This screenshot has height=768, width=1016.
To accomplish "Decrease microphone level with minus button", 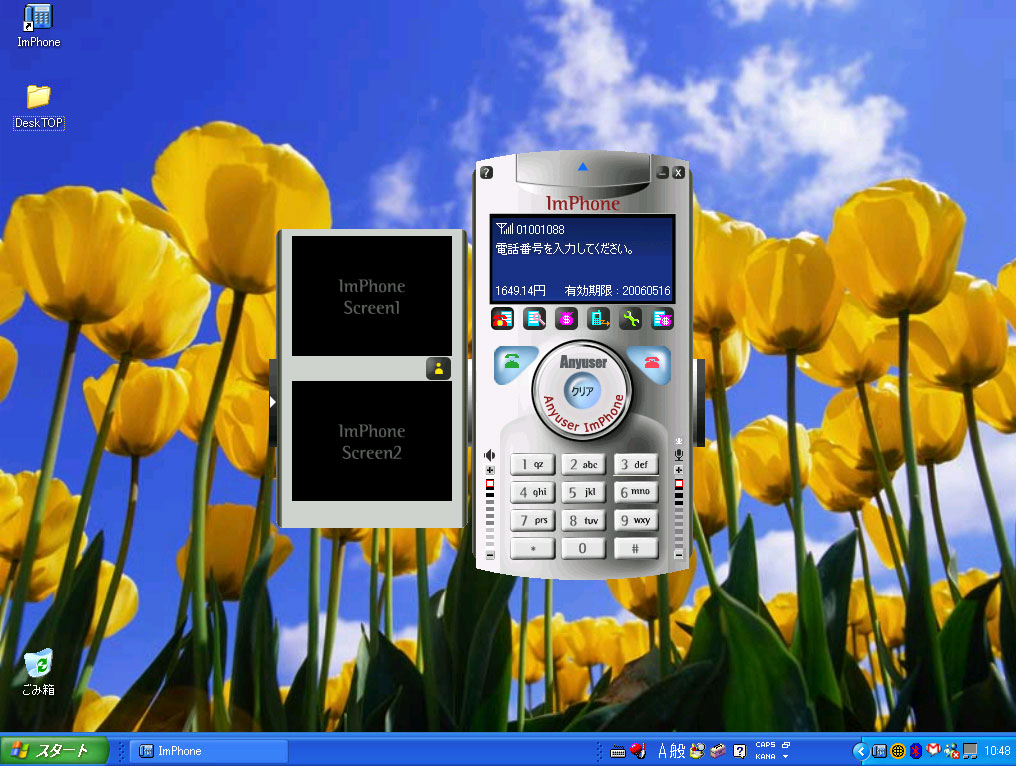I will (679, 555).
